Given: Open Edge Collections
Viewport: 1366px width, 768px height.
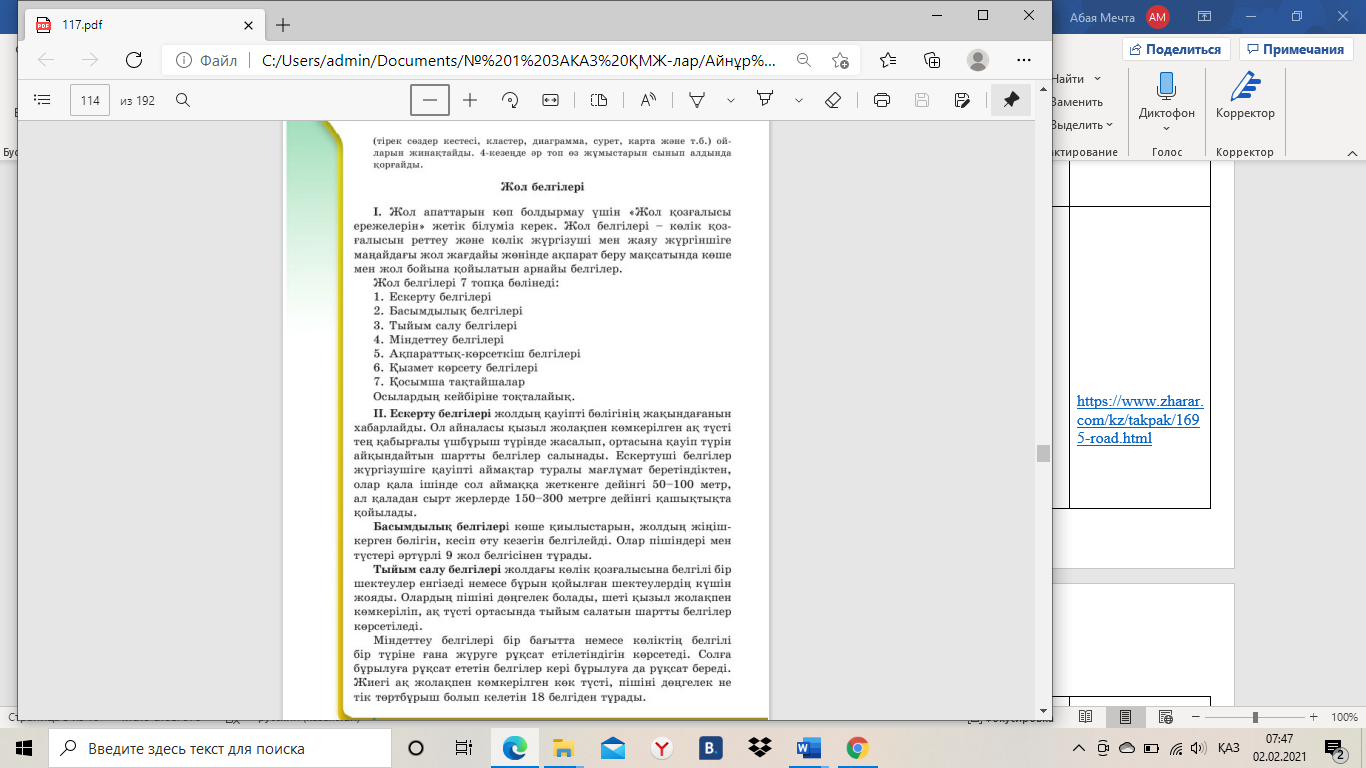Looking at the screenshot, I should (x=932, y=60).
